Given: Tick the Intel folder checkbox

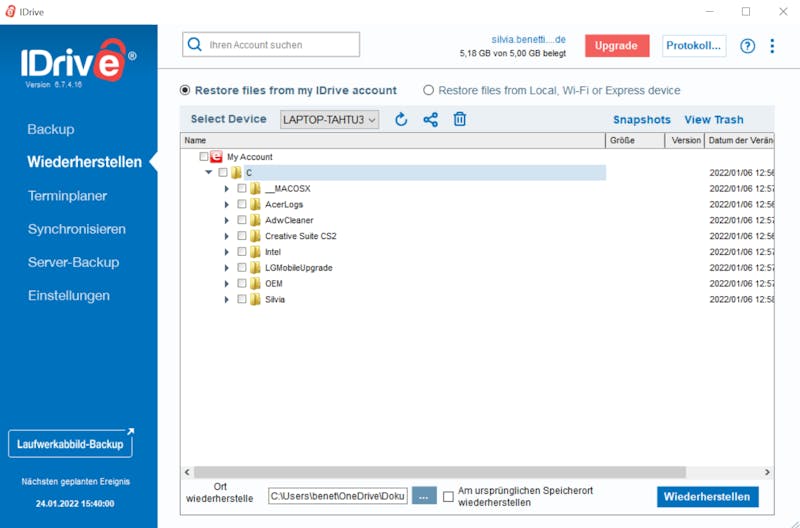Looking at the screenshot, I should click(x=242, y=252).
